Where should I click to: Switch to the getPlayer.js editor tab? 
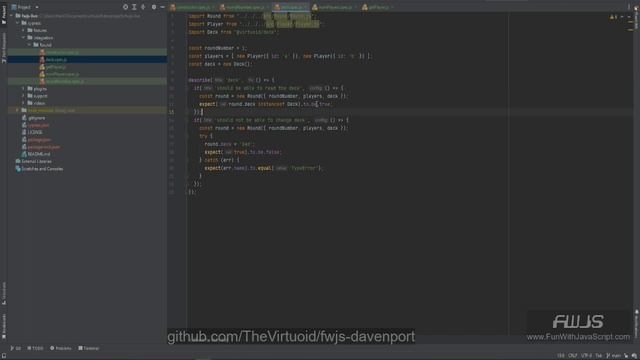(378, 7)
